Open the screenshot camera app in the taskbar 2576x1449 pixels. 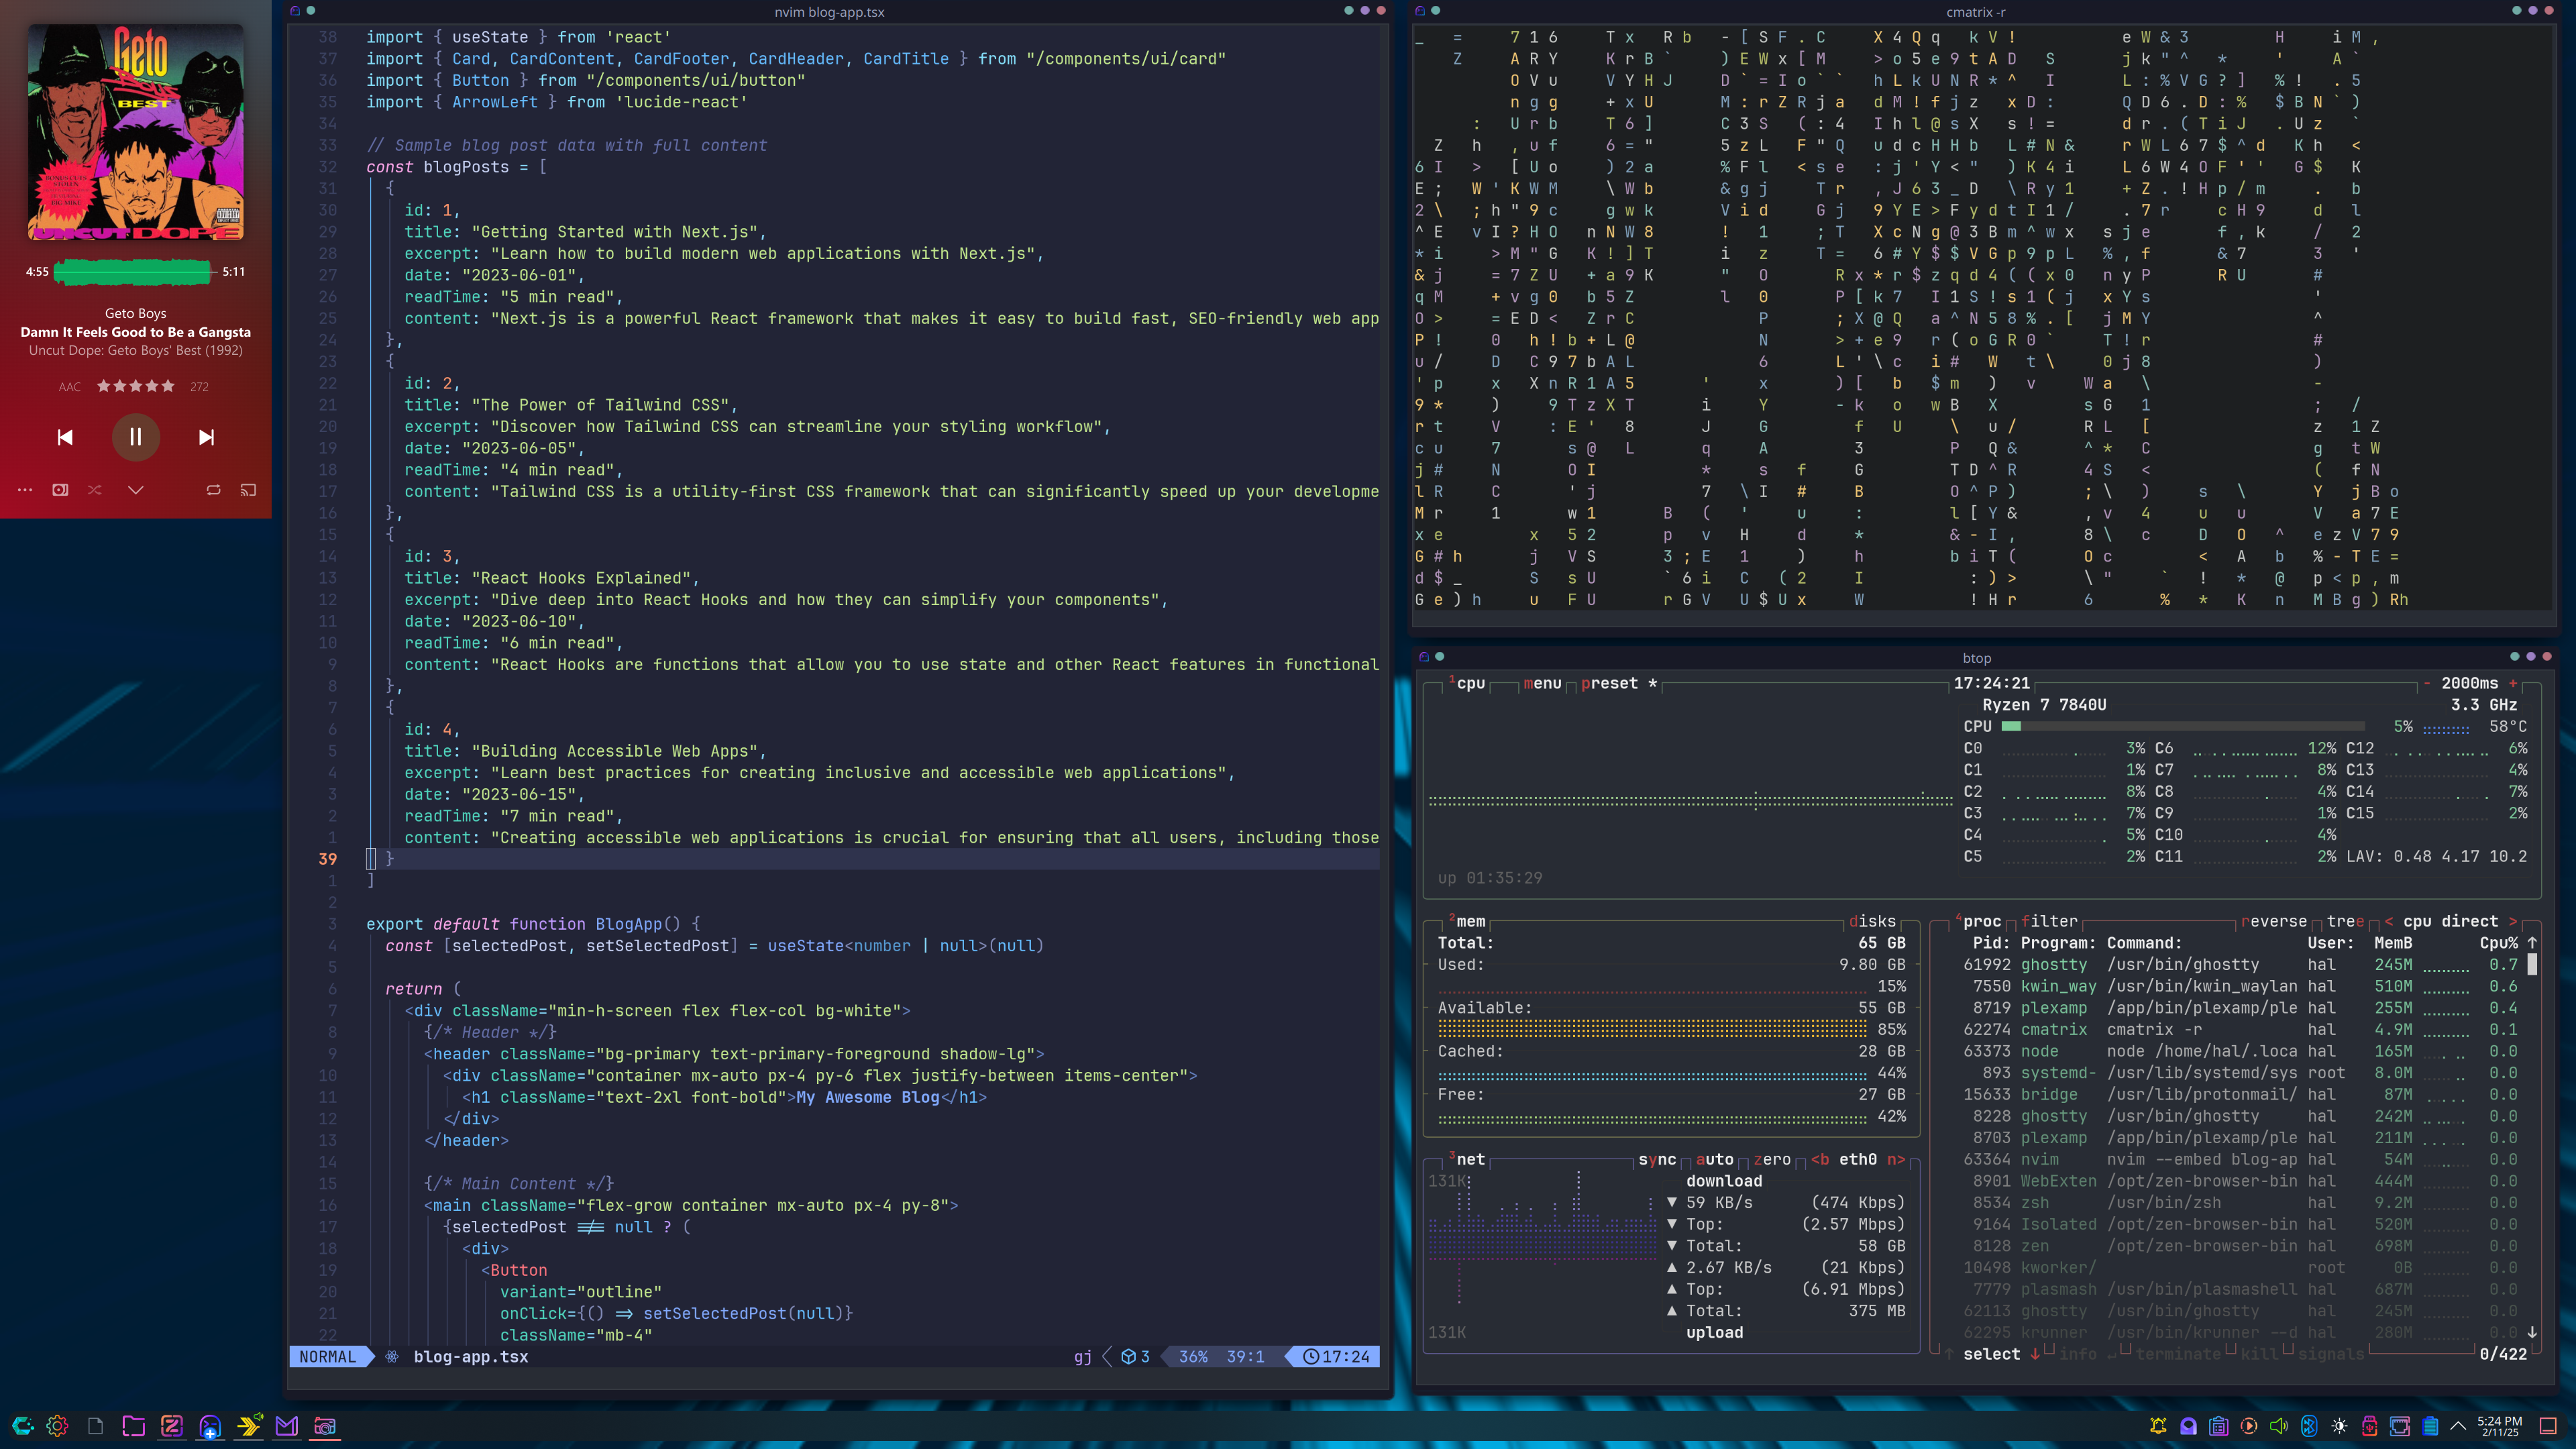[325, 1426]
